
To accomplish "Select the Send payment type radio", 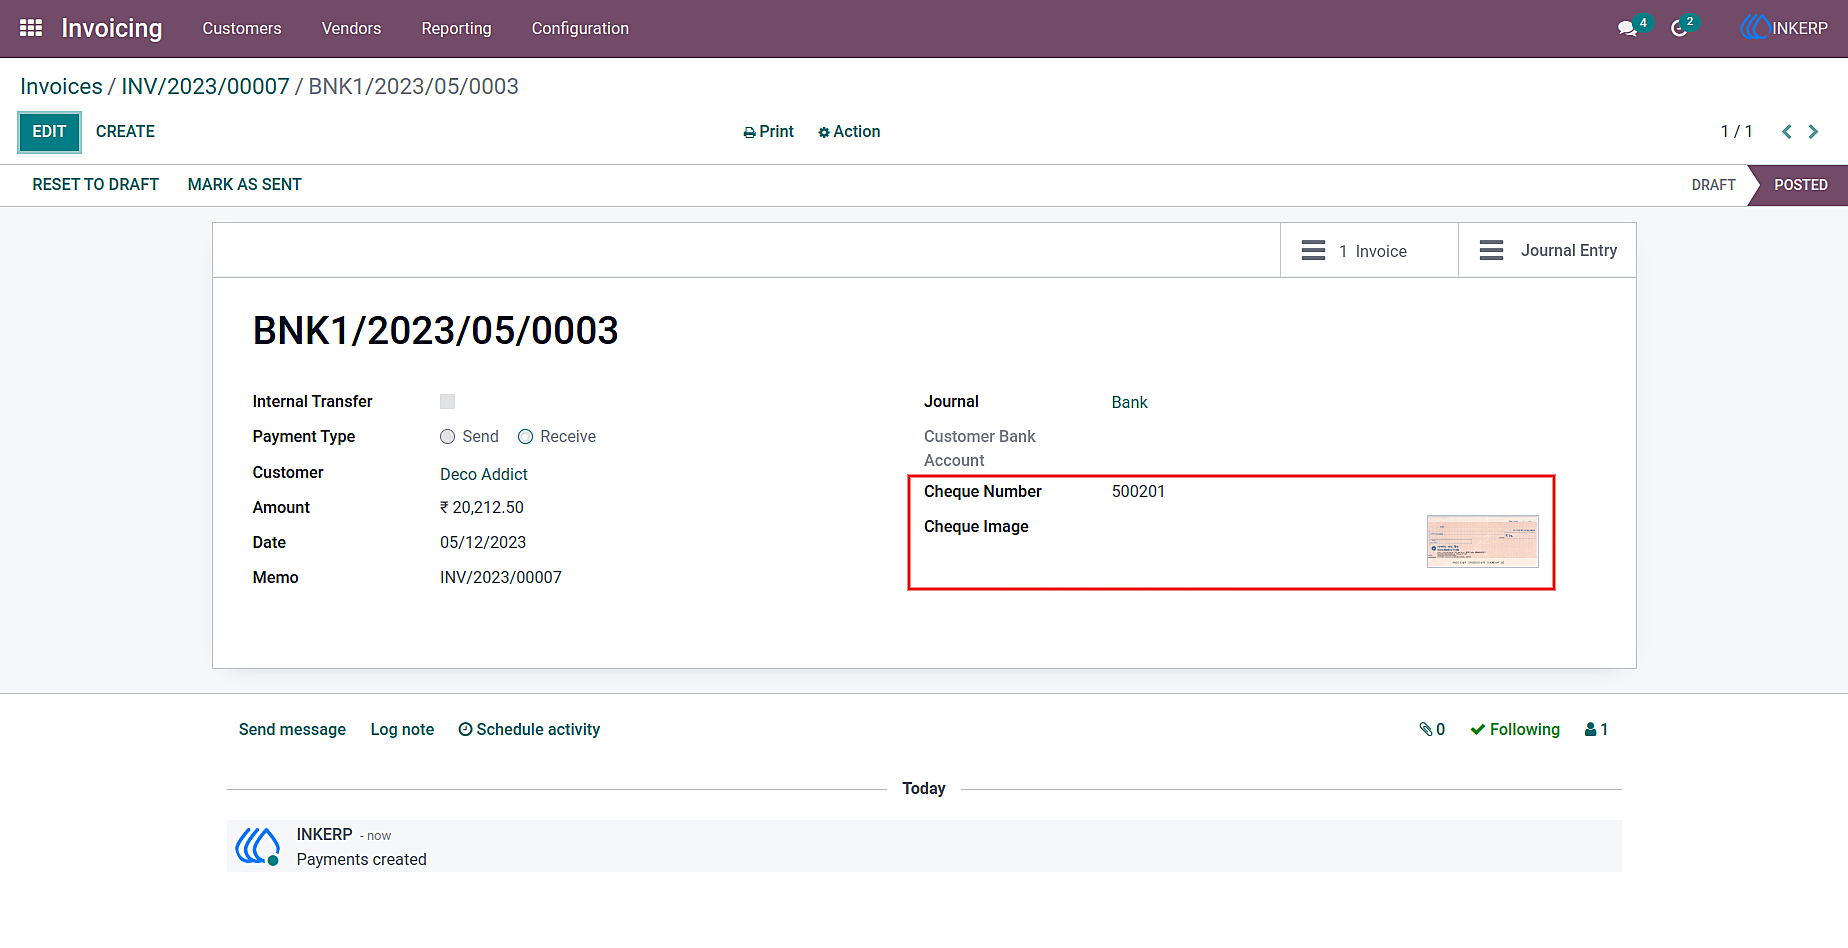I will (x=447, y=437).
